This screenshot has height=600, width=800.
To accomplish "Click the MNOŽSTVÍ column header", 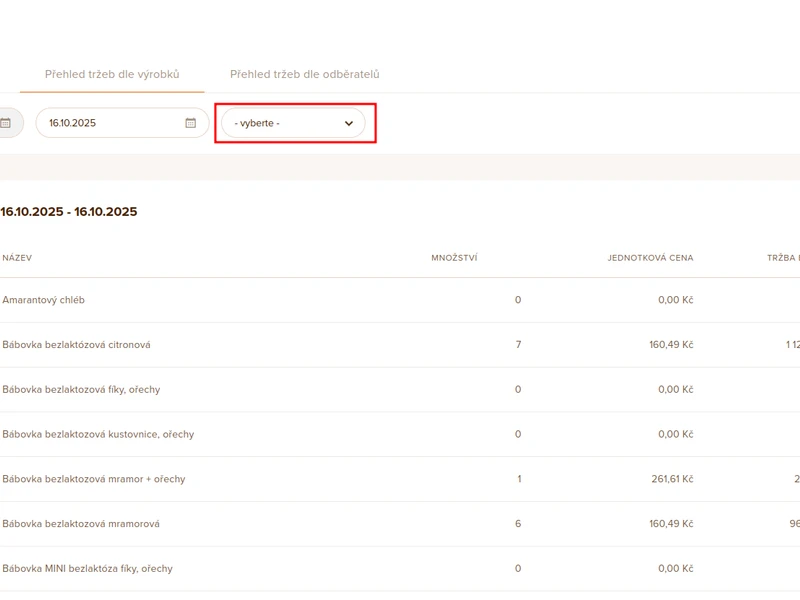I will click(454, 258).
